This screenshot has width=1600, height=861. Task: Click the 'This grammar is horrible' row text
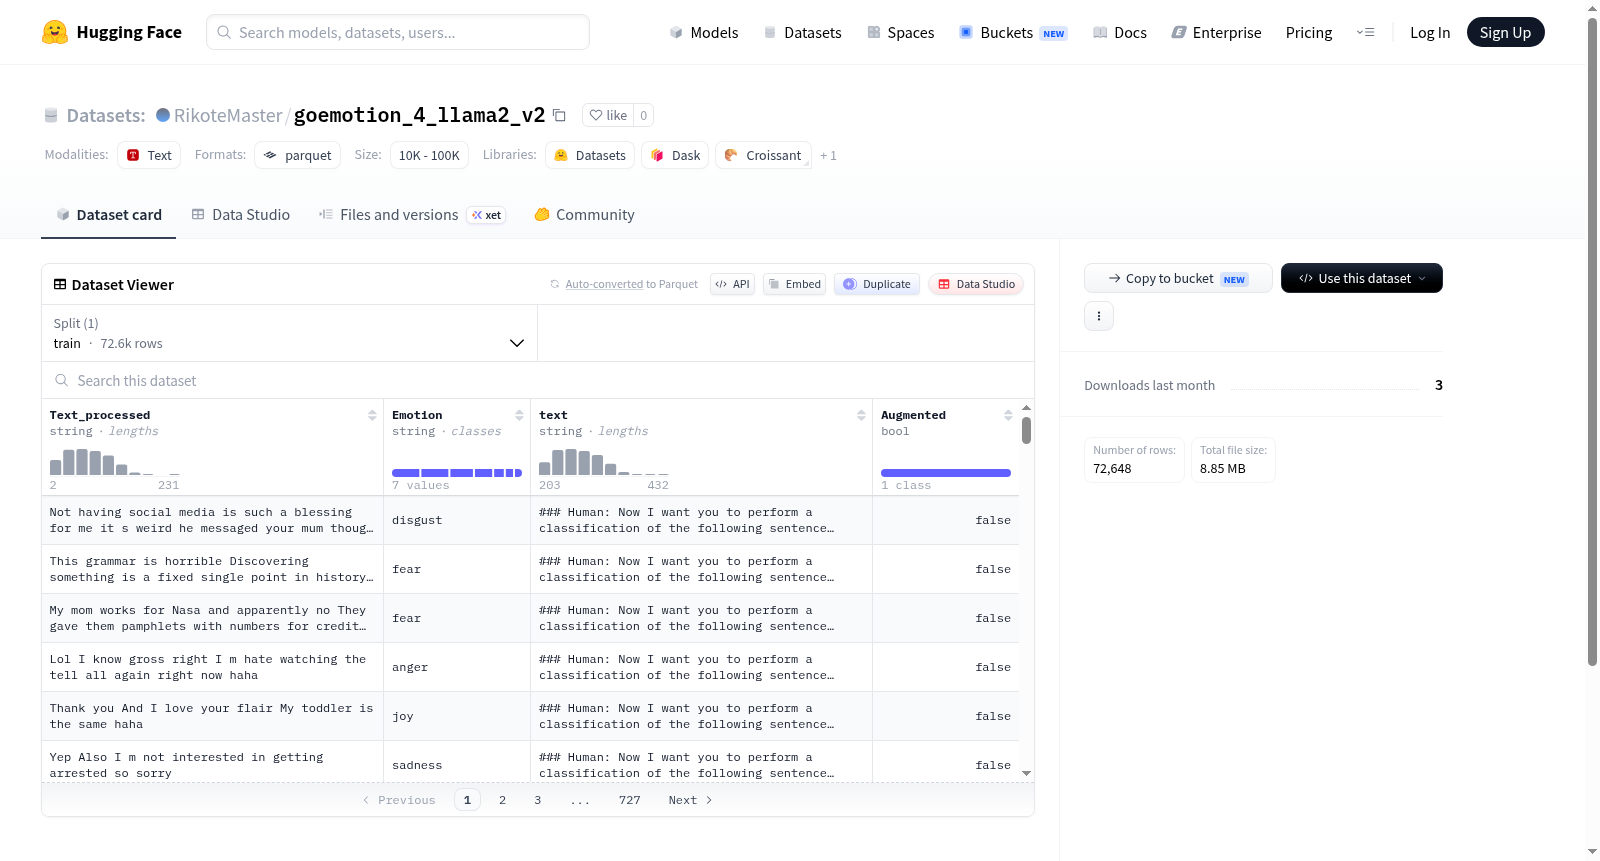(211, 569)
